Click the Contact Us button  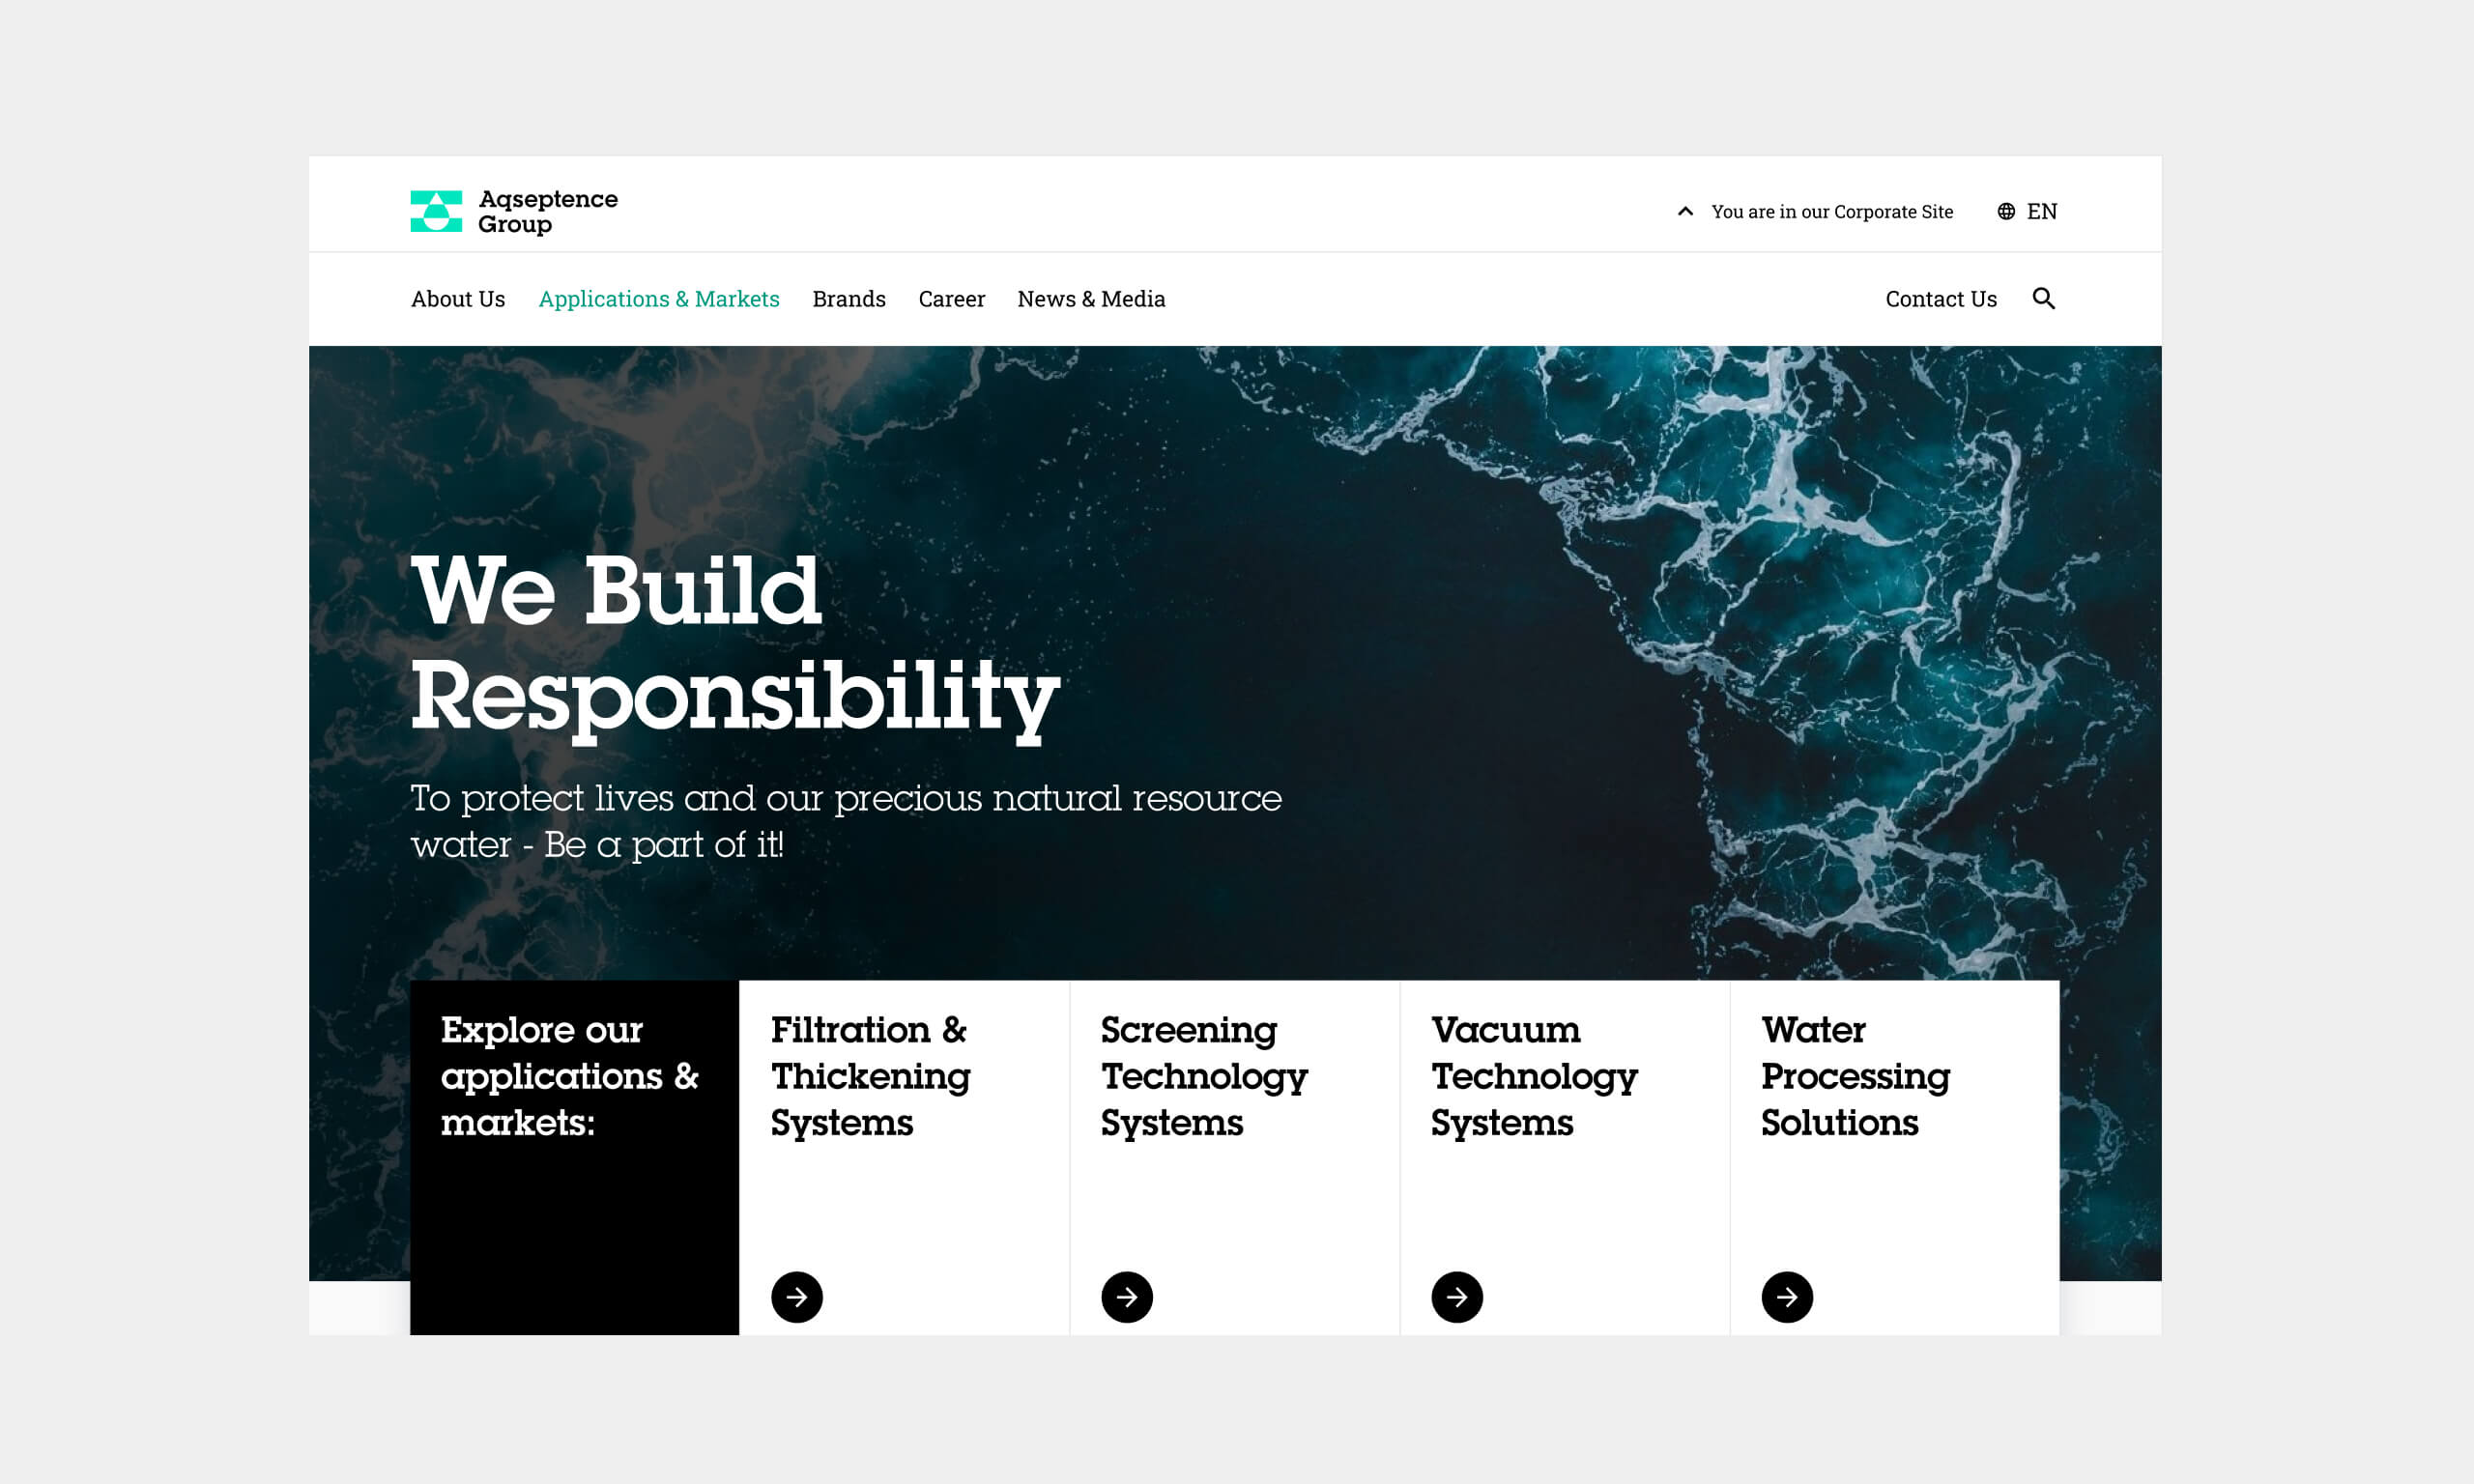click(1941, 299)
